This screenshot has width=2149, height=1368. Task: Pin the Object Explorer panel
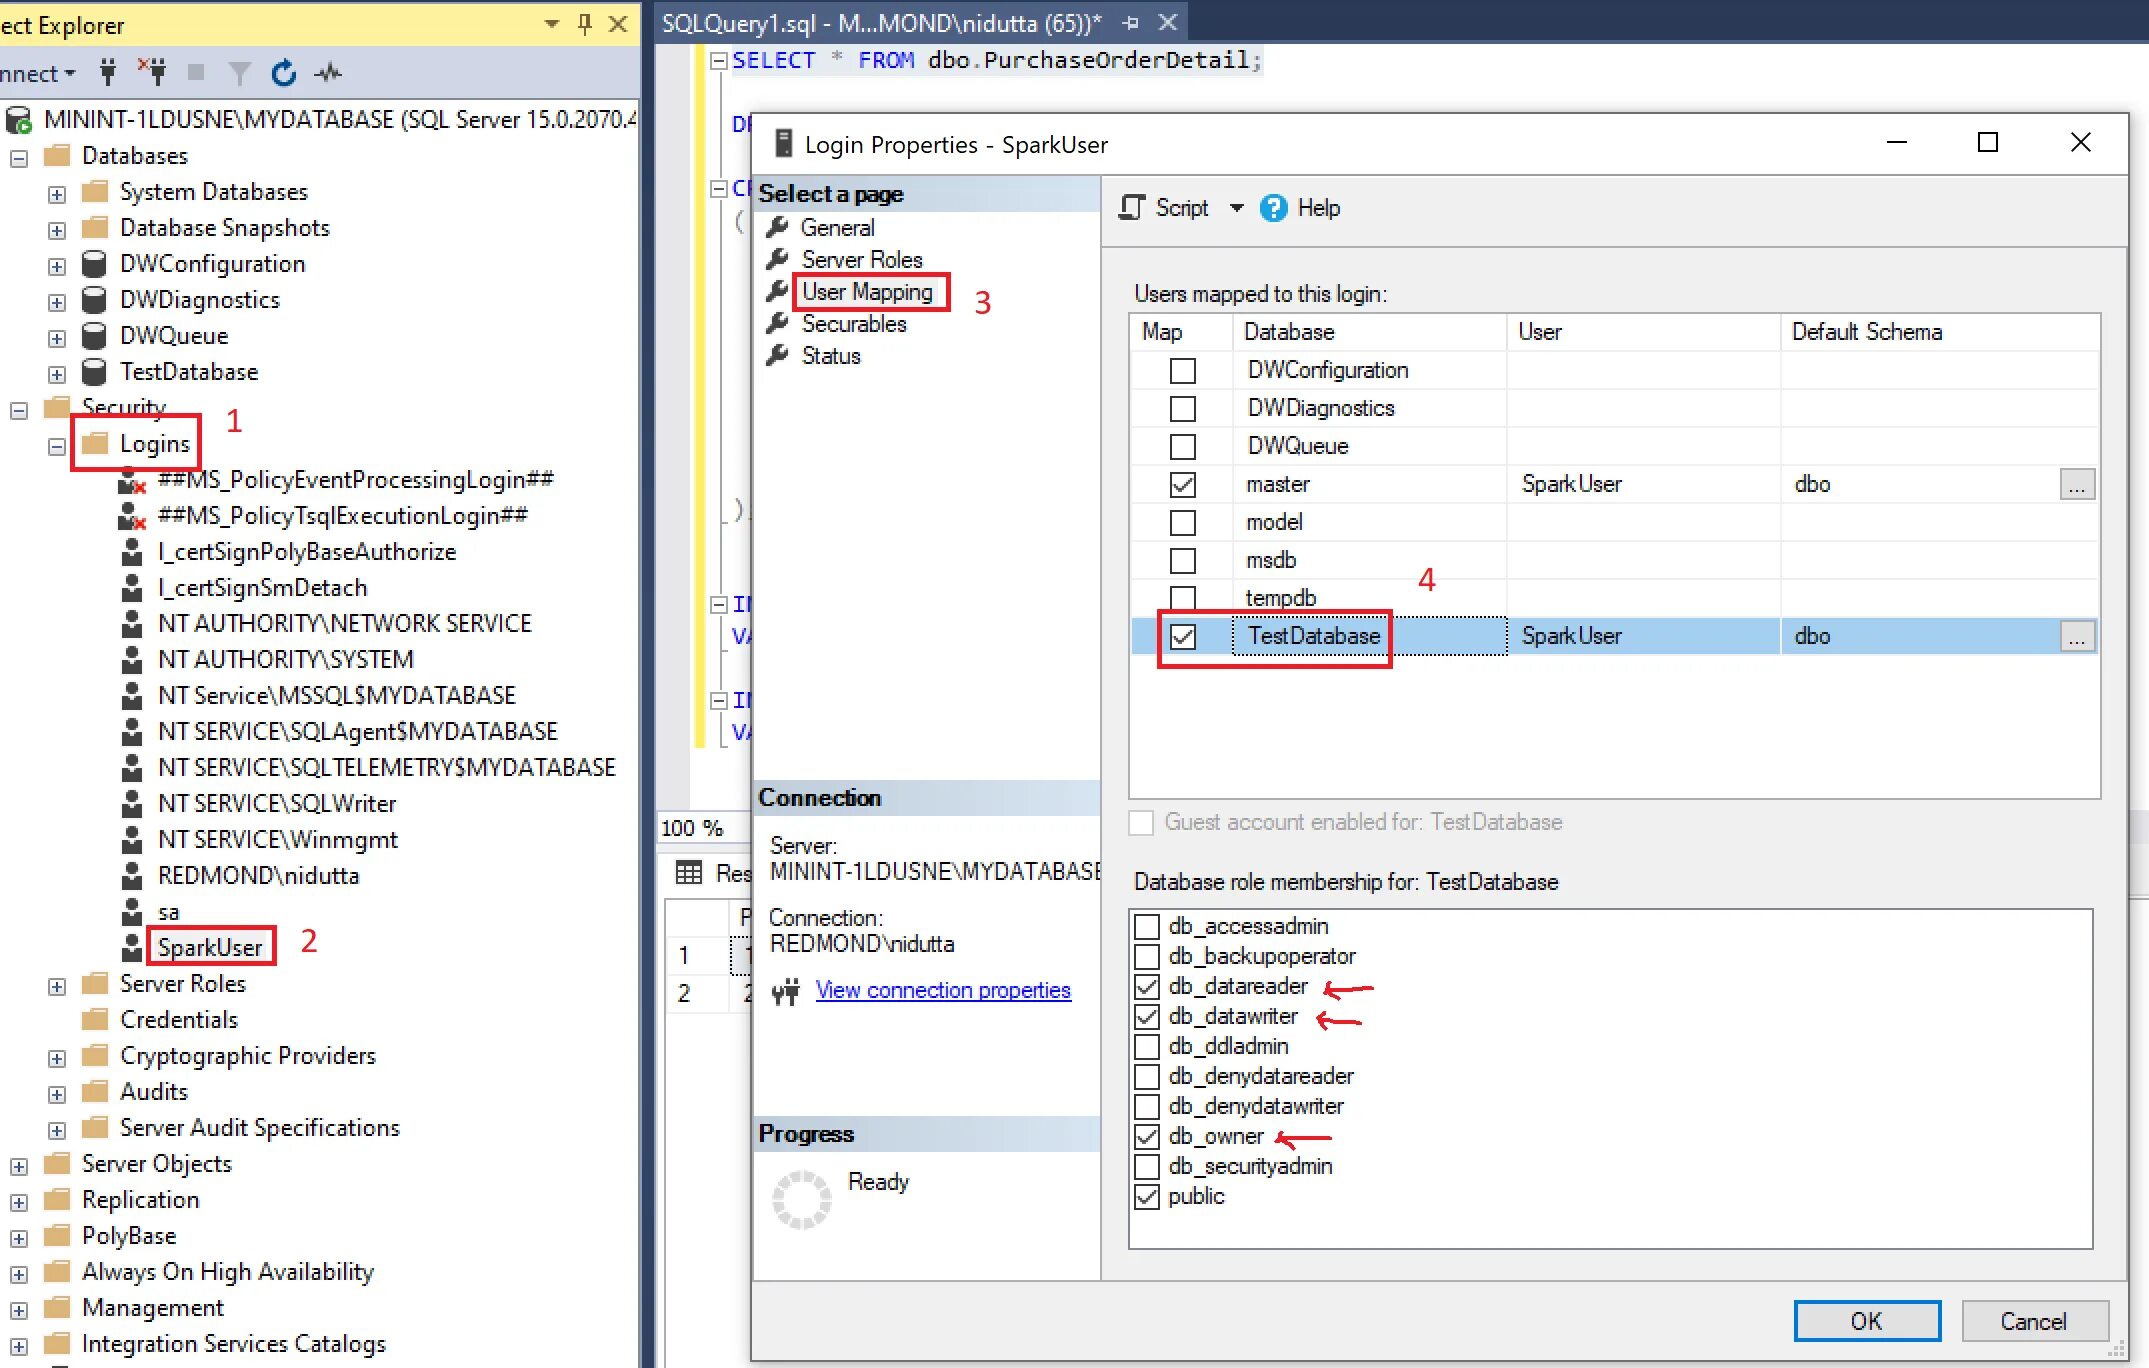pos(585,24)
